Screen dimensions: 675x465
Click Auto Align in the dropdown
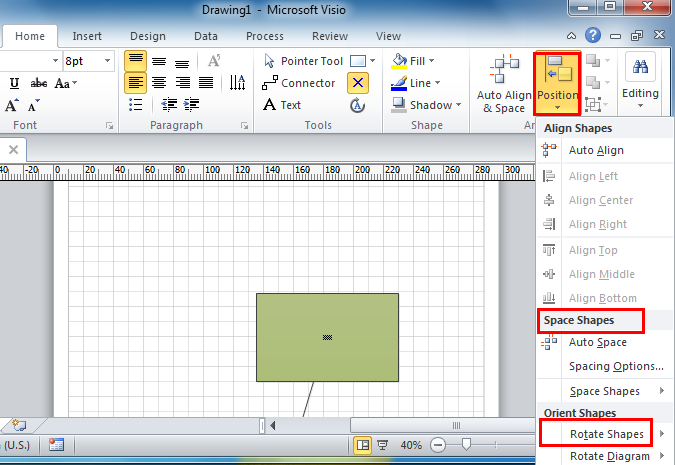click(596, 151)
